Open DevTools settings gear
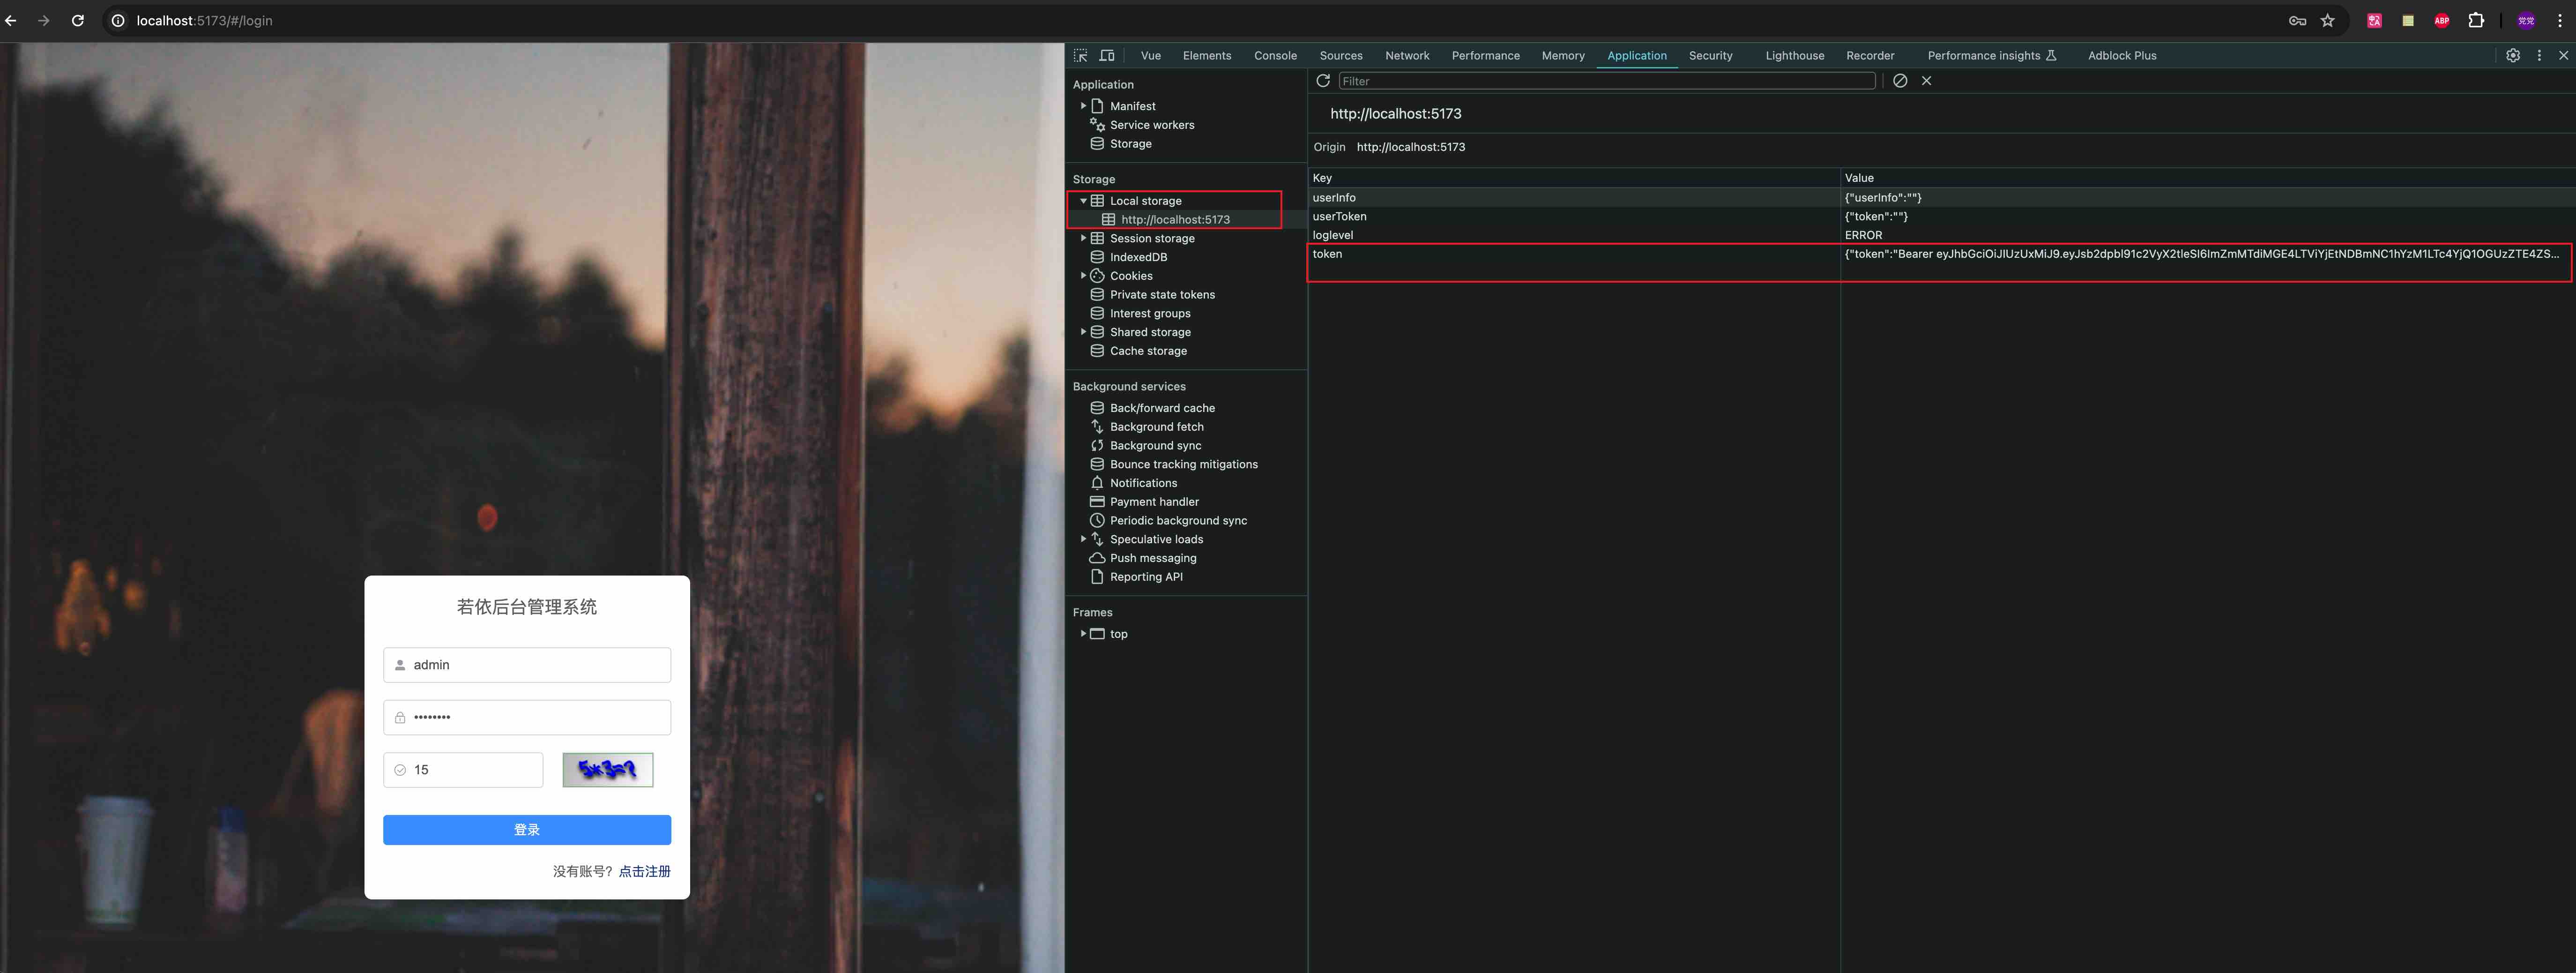 point(2513,56)
